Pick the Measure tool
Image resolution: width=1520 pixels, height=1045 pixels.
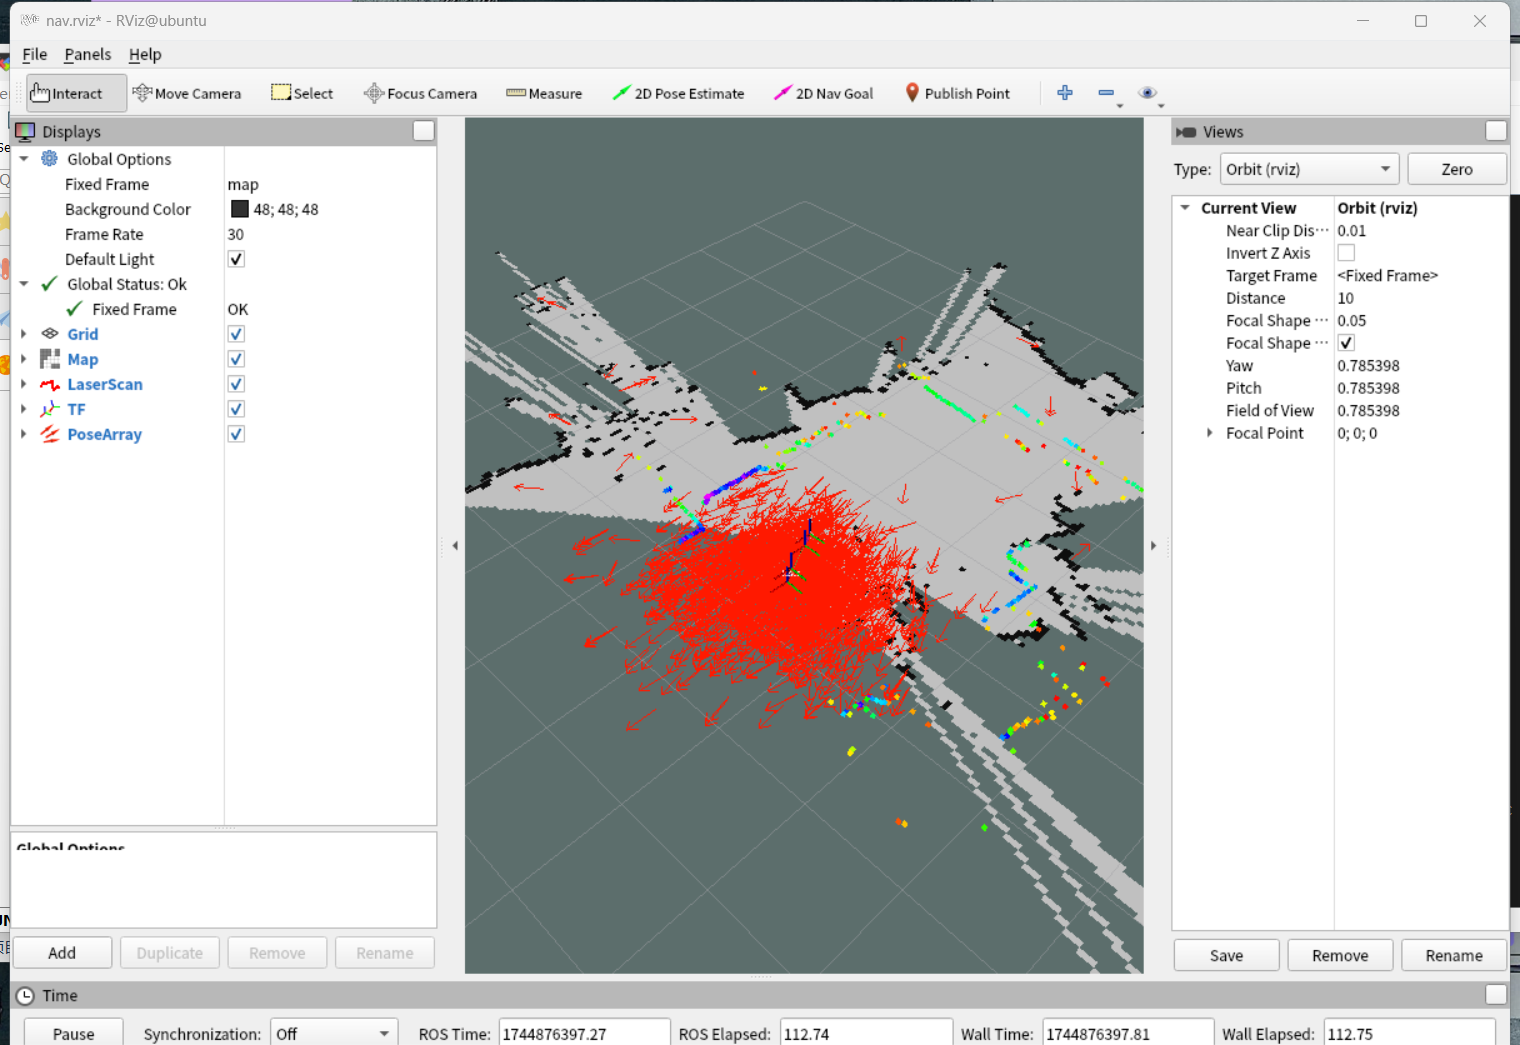click(x=544, y=93)
